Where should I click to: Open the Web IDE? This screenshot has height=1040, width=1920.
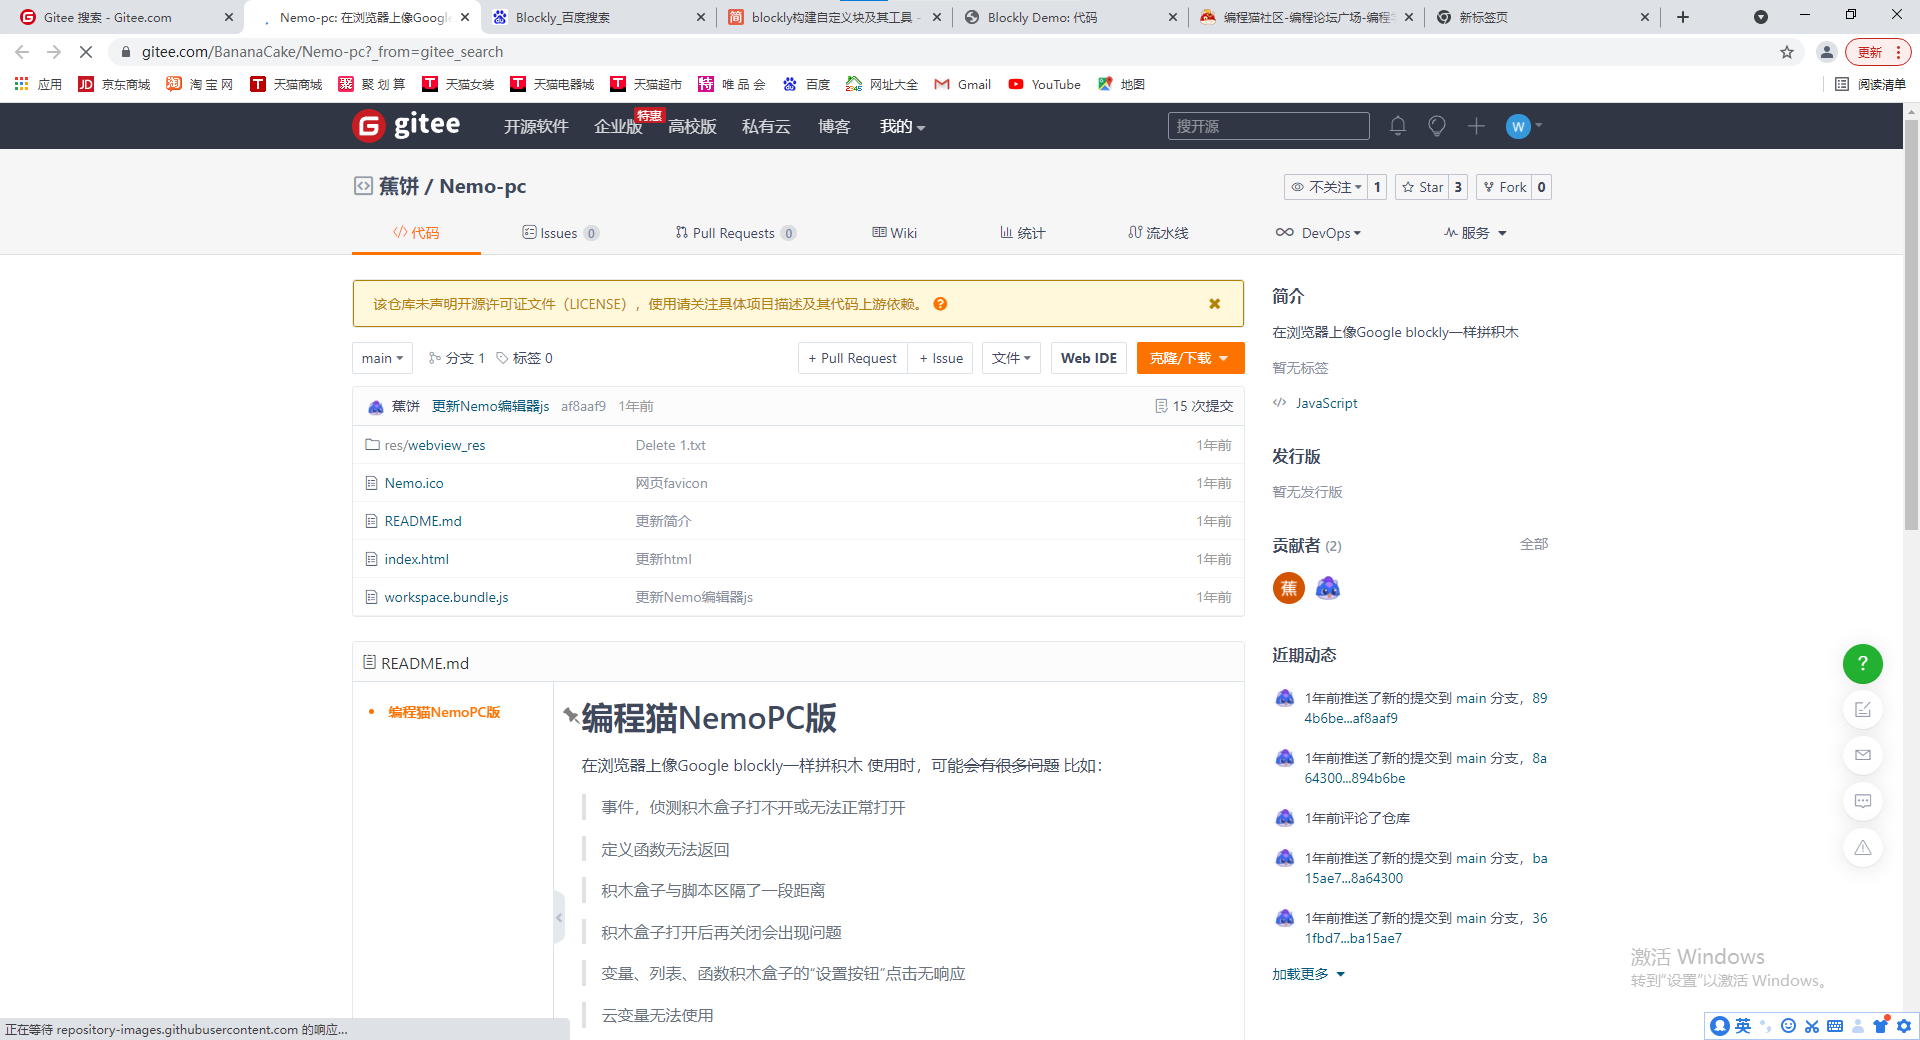coord(1089,358)
